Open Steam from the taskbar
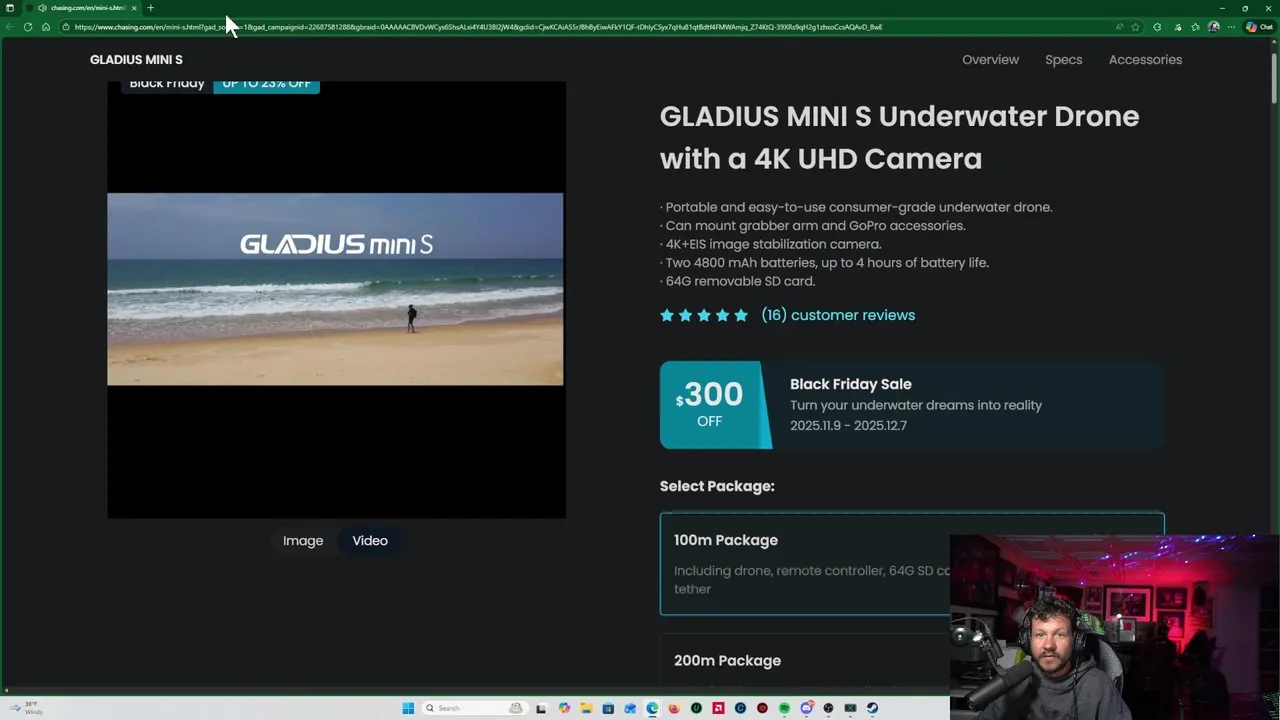 872,708
